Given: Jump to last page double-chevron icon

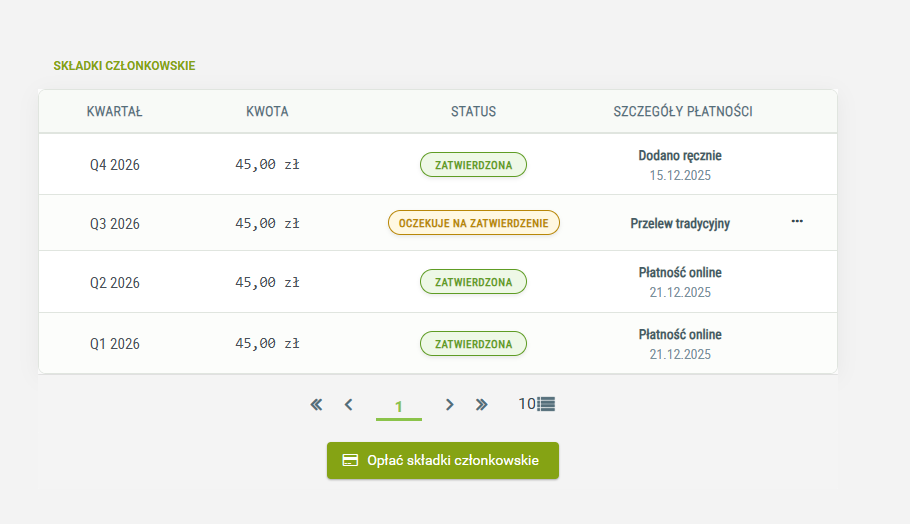Looking at the screenshot, I should pos(482,404).
